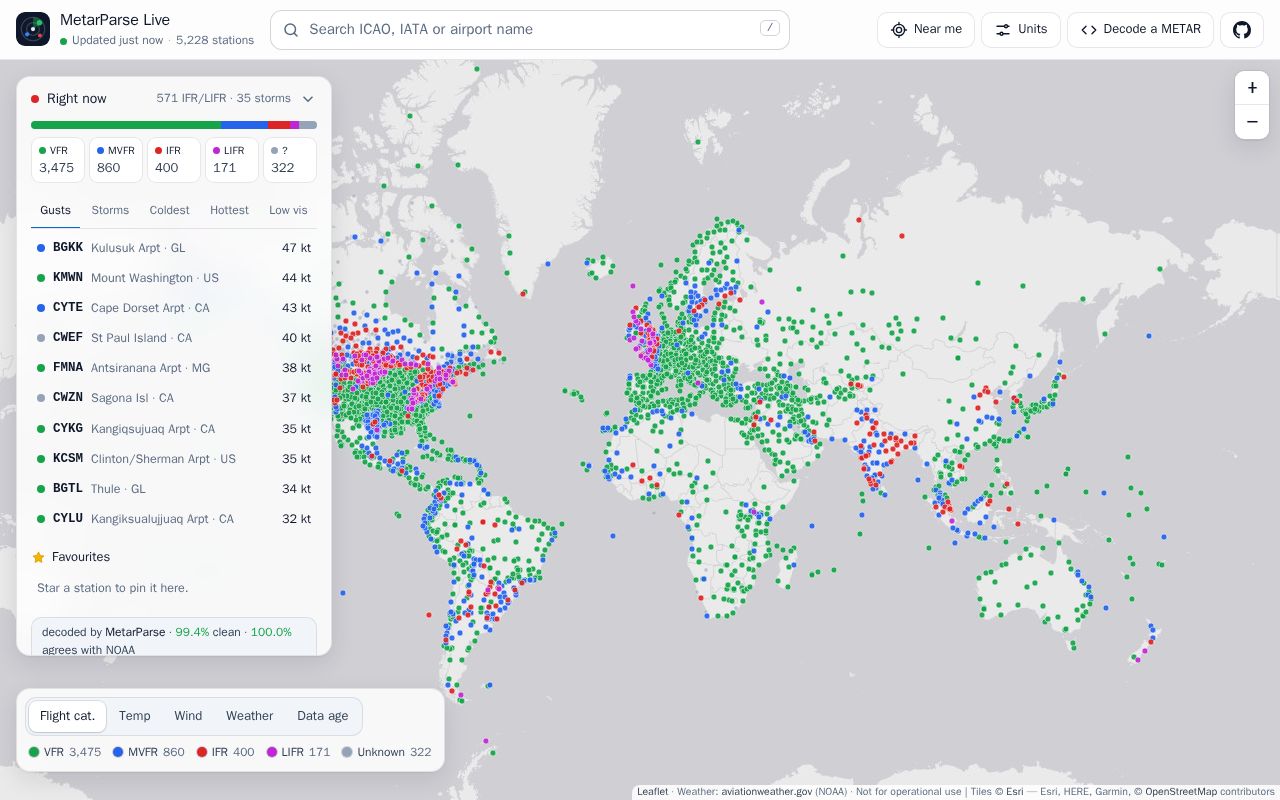Collapse the Right now panel chevron
1280x800 pixels.
[x=308, y=99]
